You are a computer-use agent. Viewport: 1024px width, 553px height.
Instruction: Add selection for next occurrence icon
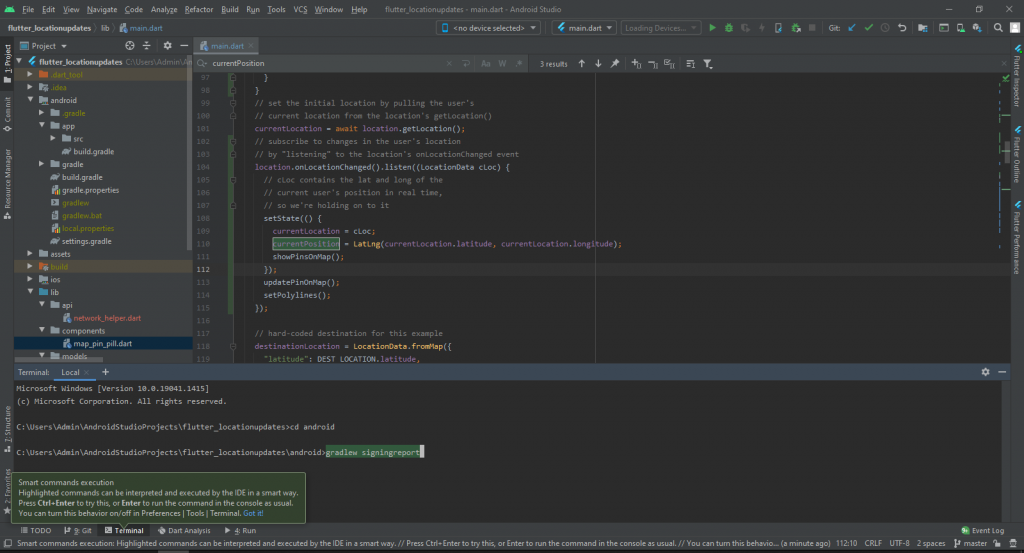tap(636, 63)
